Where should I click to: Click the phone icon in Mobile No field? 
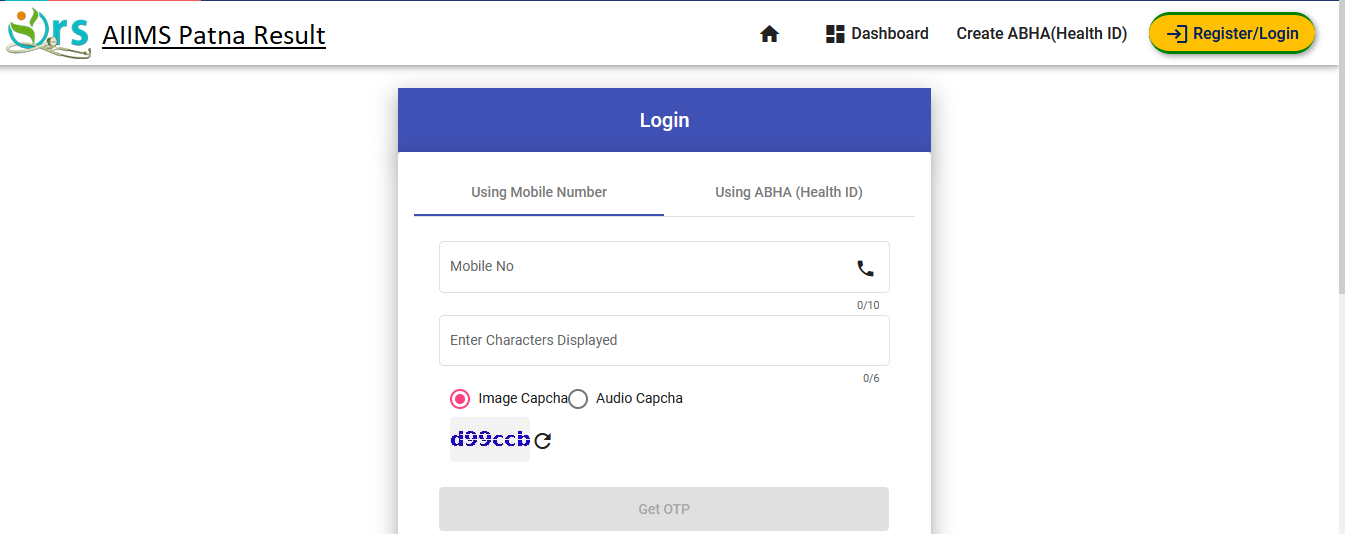point(865,268)
